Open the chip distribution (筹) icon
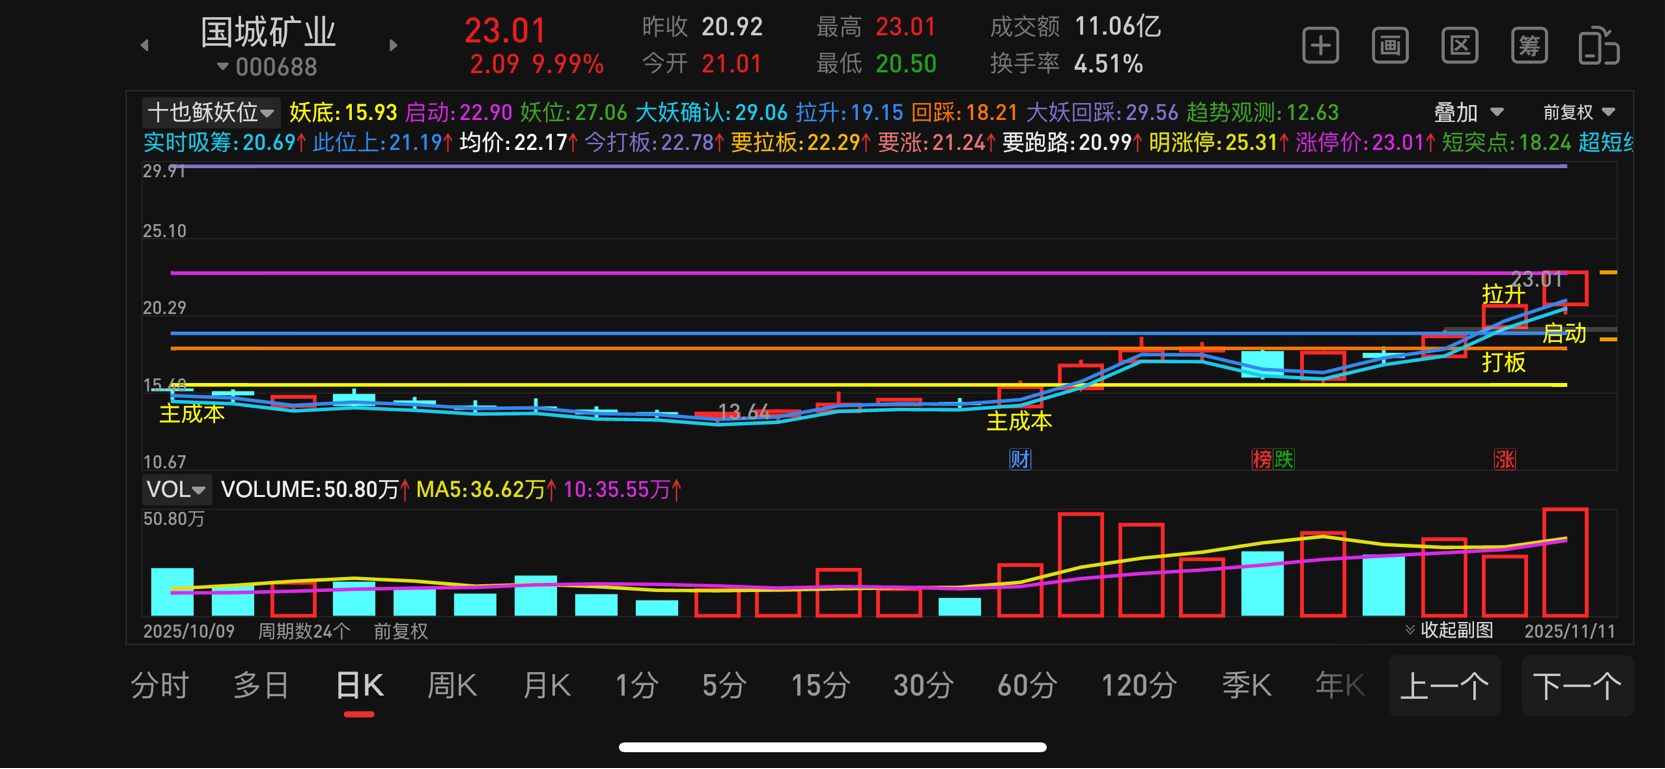This screenshot has width=1665, height=769. pyautogui.click(x=1529, y=46)
